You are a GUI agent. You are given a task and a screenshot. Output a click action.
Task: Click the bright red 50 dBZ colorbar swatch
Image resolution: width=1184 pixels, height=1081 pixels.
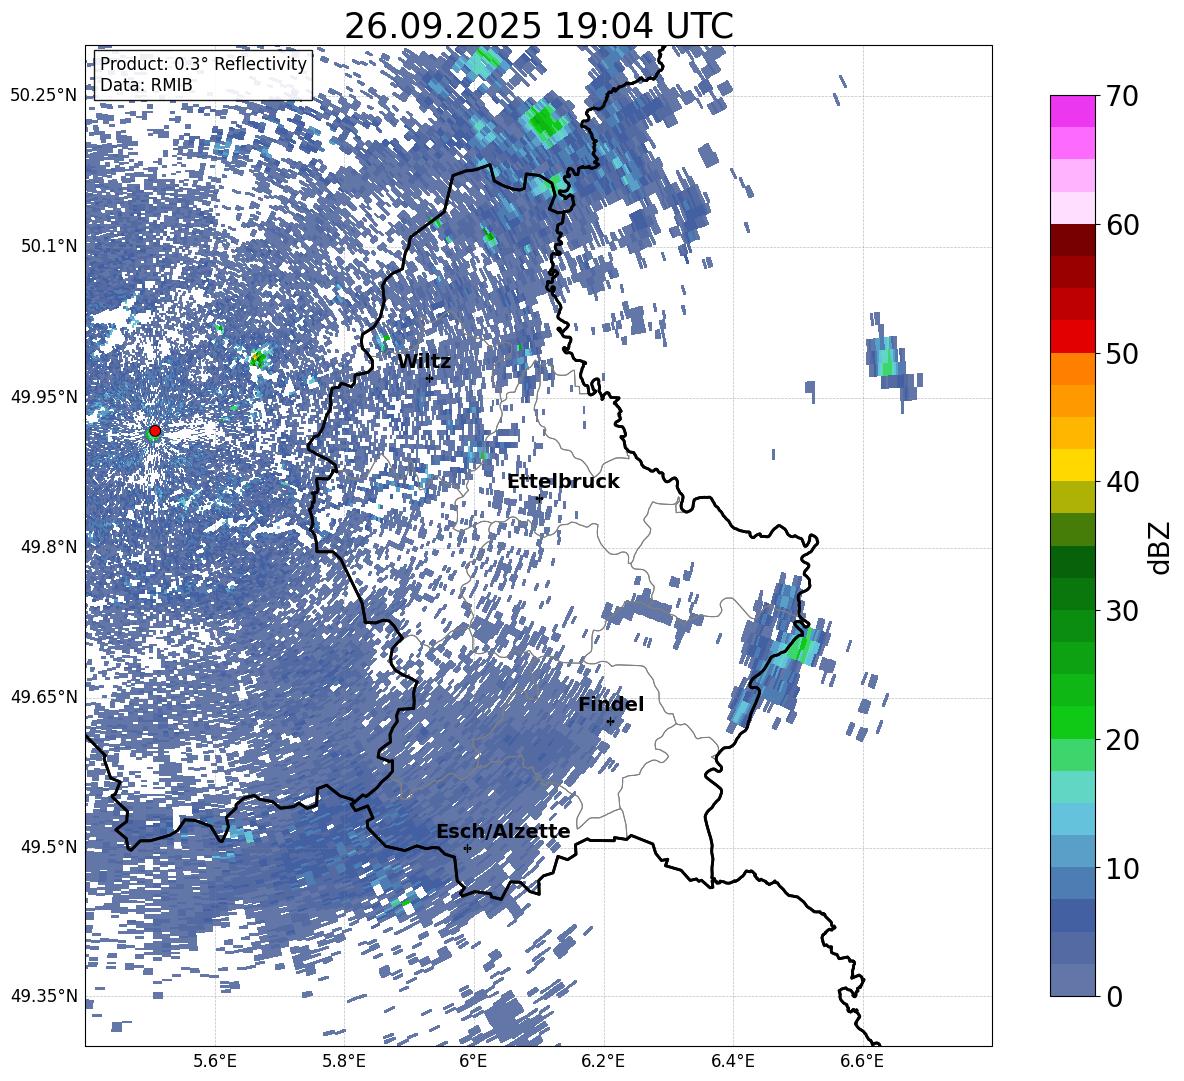pyautogui.click(x=1072, y=337)
